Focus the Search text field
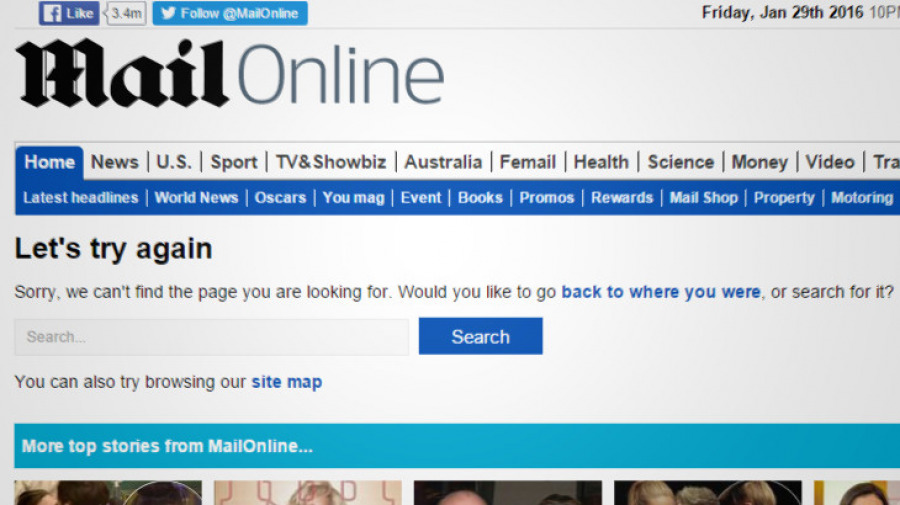 click(x=212, y=337)
